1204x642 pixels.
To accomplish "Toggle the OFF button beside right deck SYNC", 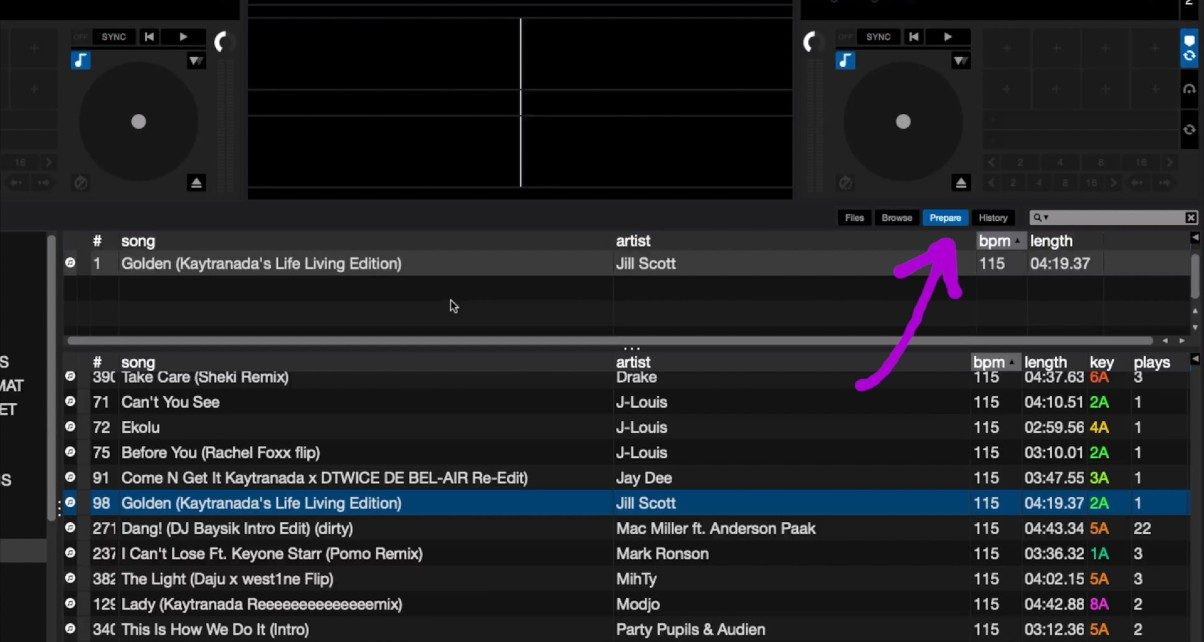I will click(x=847, y=35).
